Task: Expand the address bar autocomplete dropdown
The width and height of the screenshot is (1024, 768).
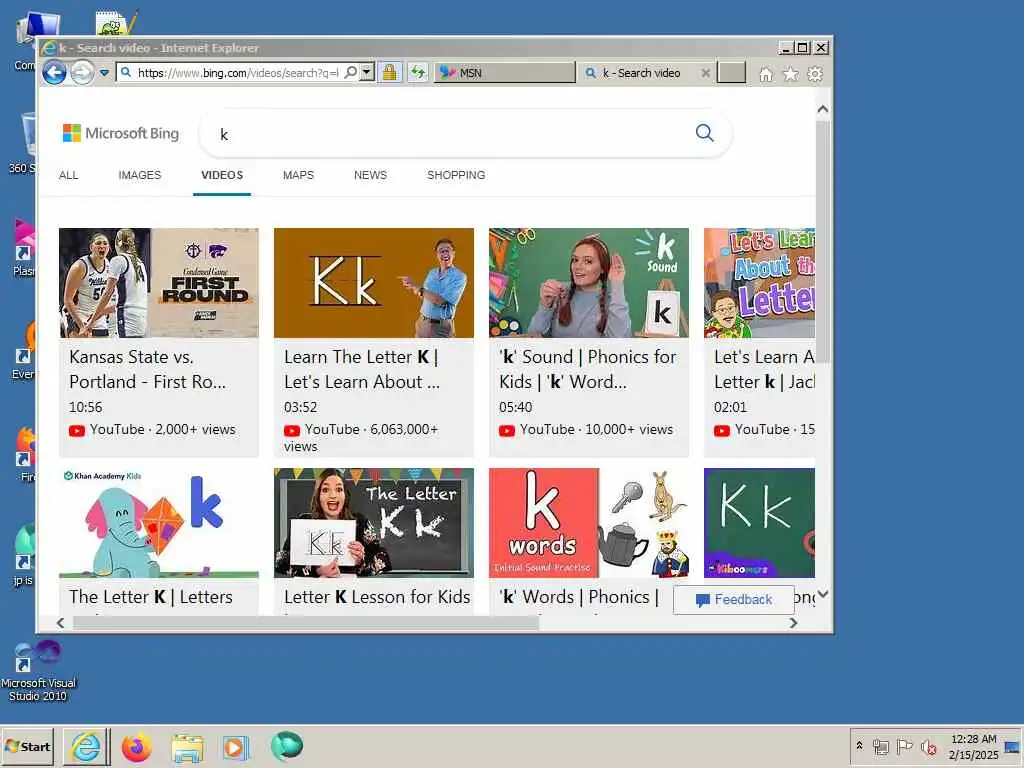Action: (x=367, y=72)
